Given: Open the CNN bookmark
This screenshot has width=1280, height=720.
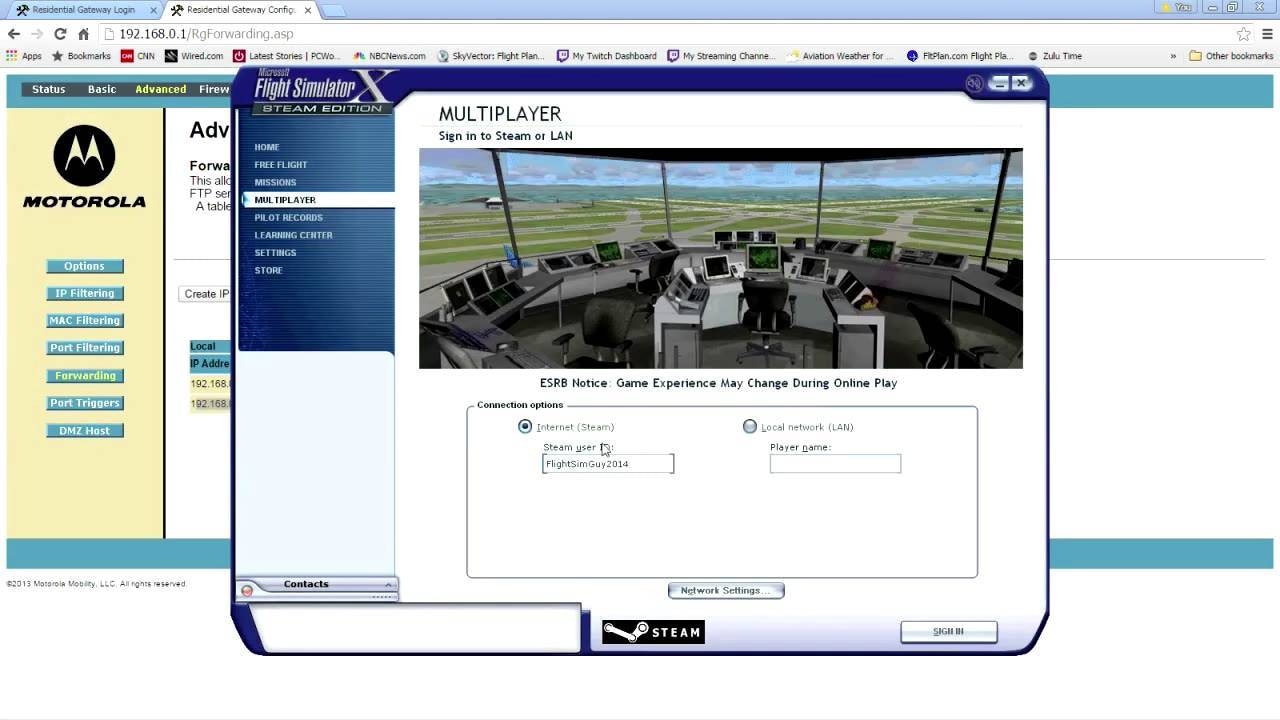Looking at the screenshot, I should [138, 56].
